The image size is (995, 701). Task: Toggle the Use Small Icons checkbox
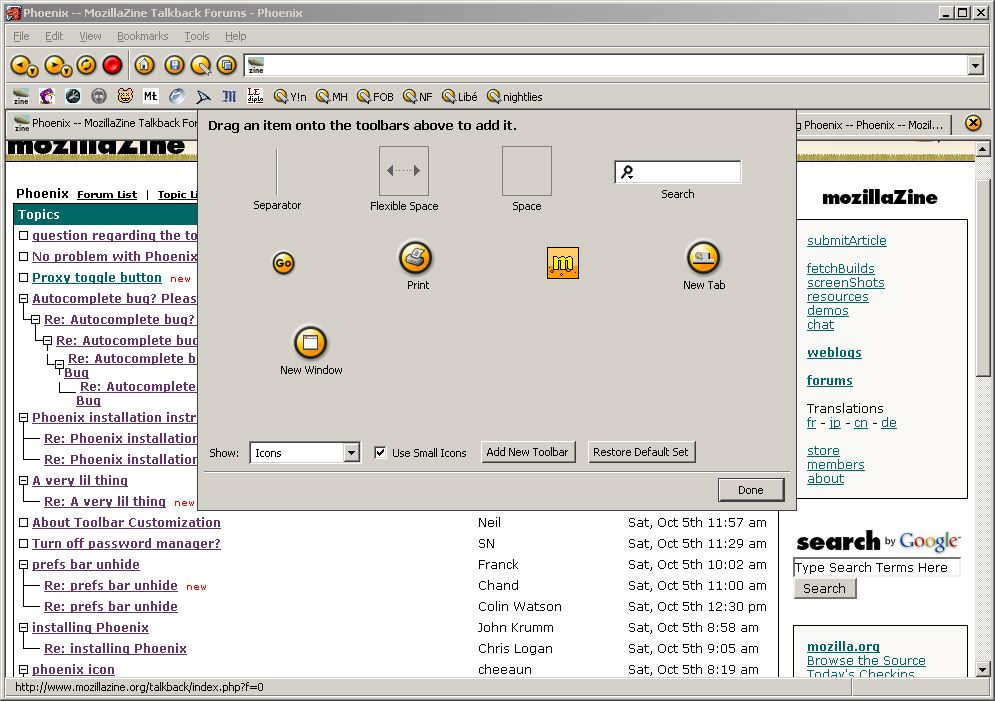380,453
